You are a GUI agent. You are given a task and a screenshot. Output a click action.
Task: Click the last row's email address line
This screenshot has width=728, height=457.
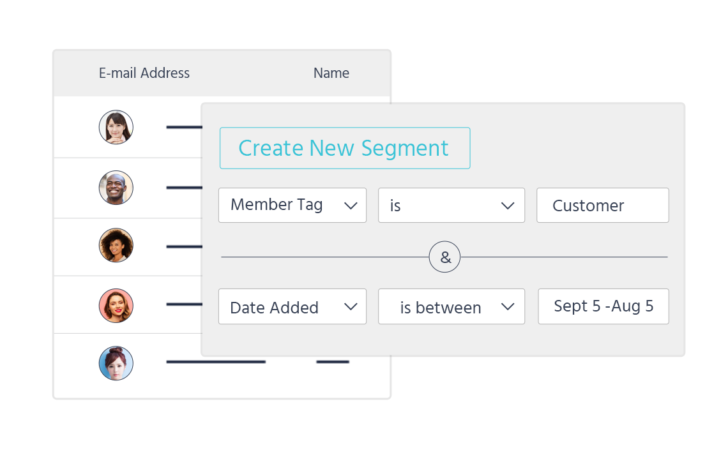point(215,362)
